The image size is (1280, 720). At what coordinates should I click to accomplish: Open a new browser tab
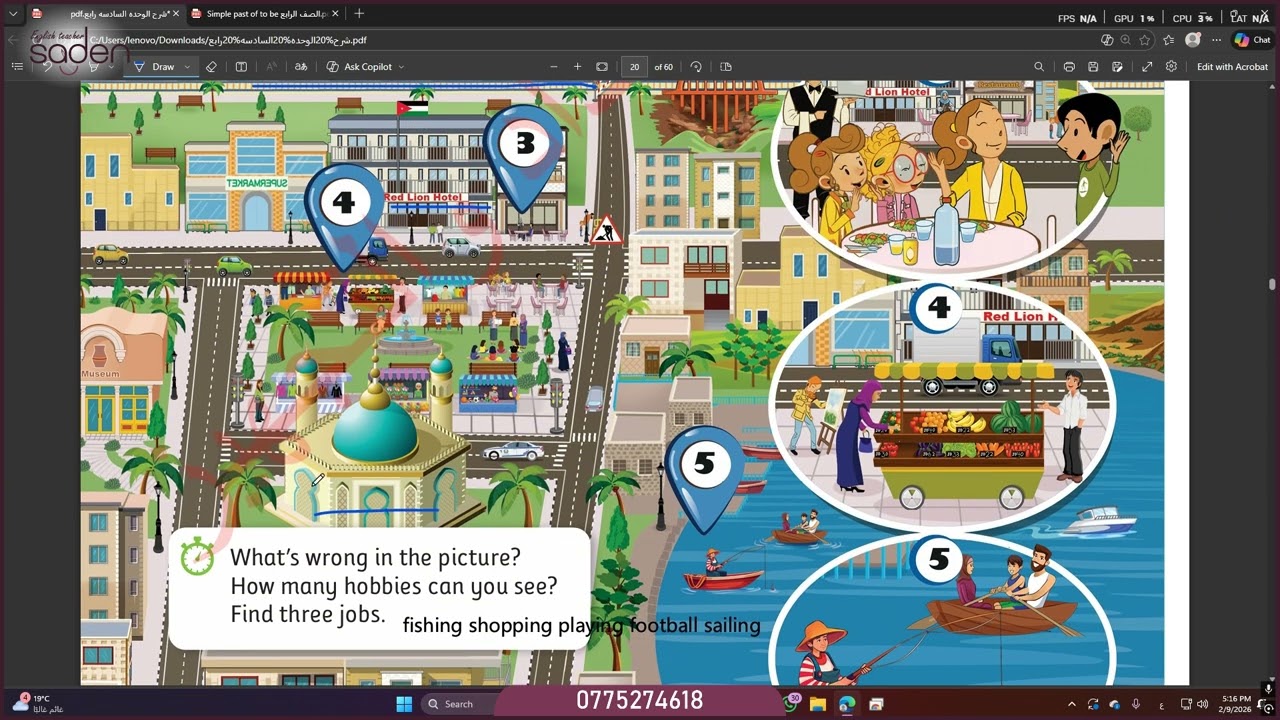point(359,14)
